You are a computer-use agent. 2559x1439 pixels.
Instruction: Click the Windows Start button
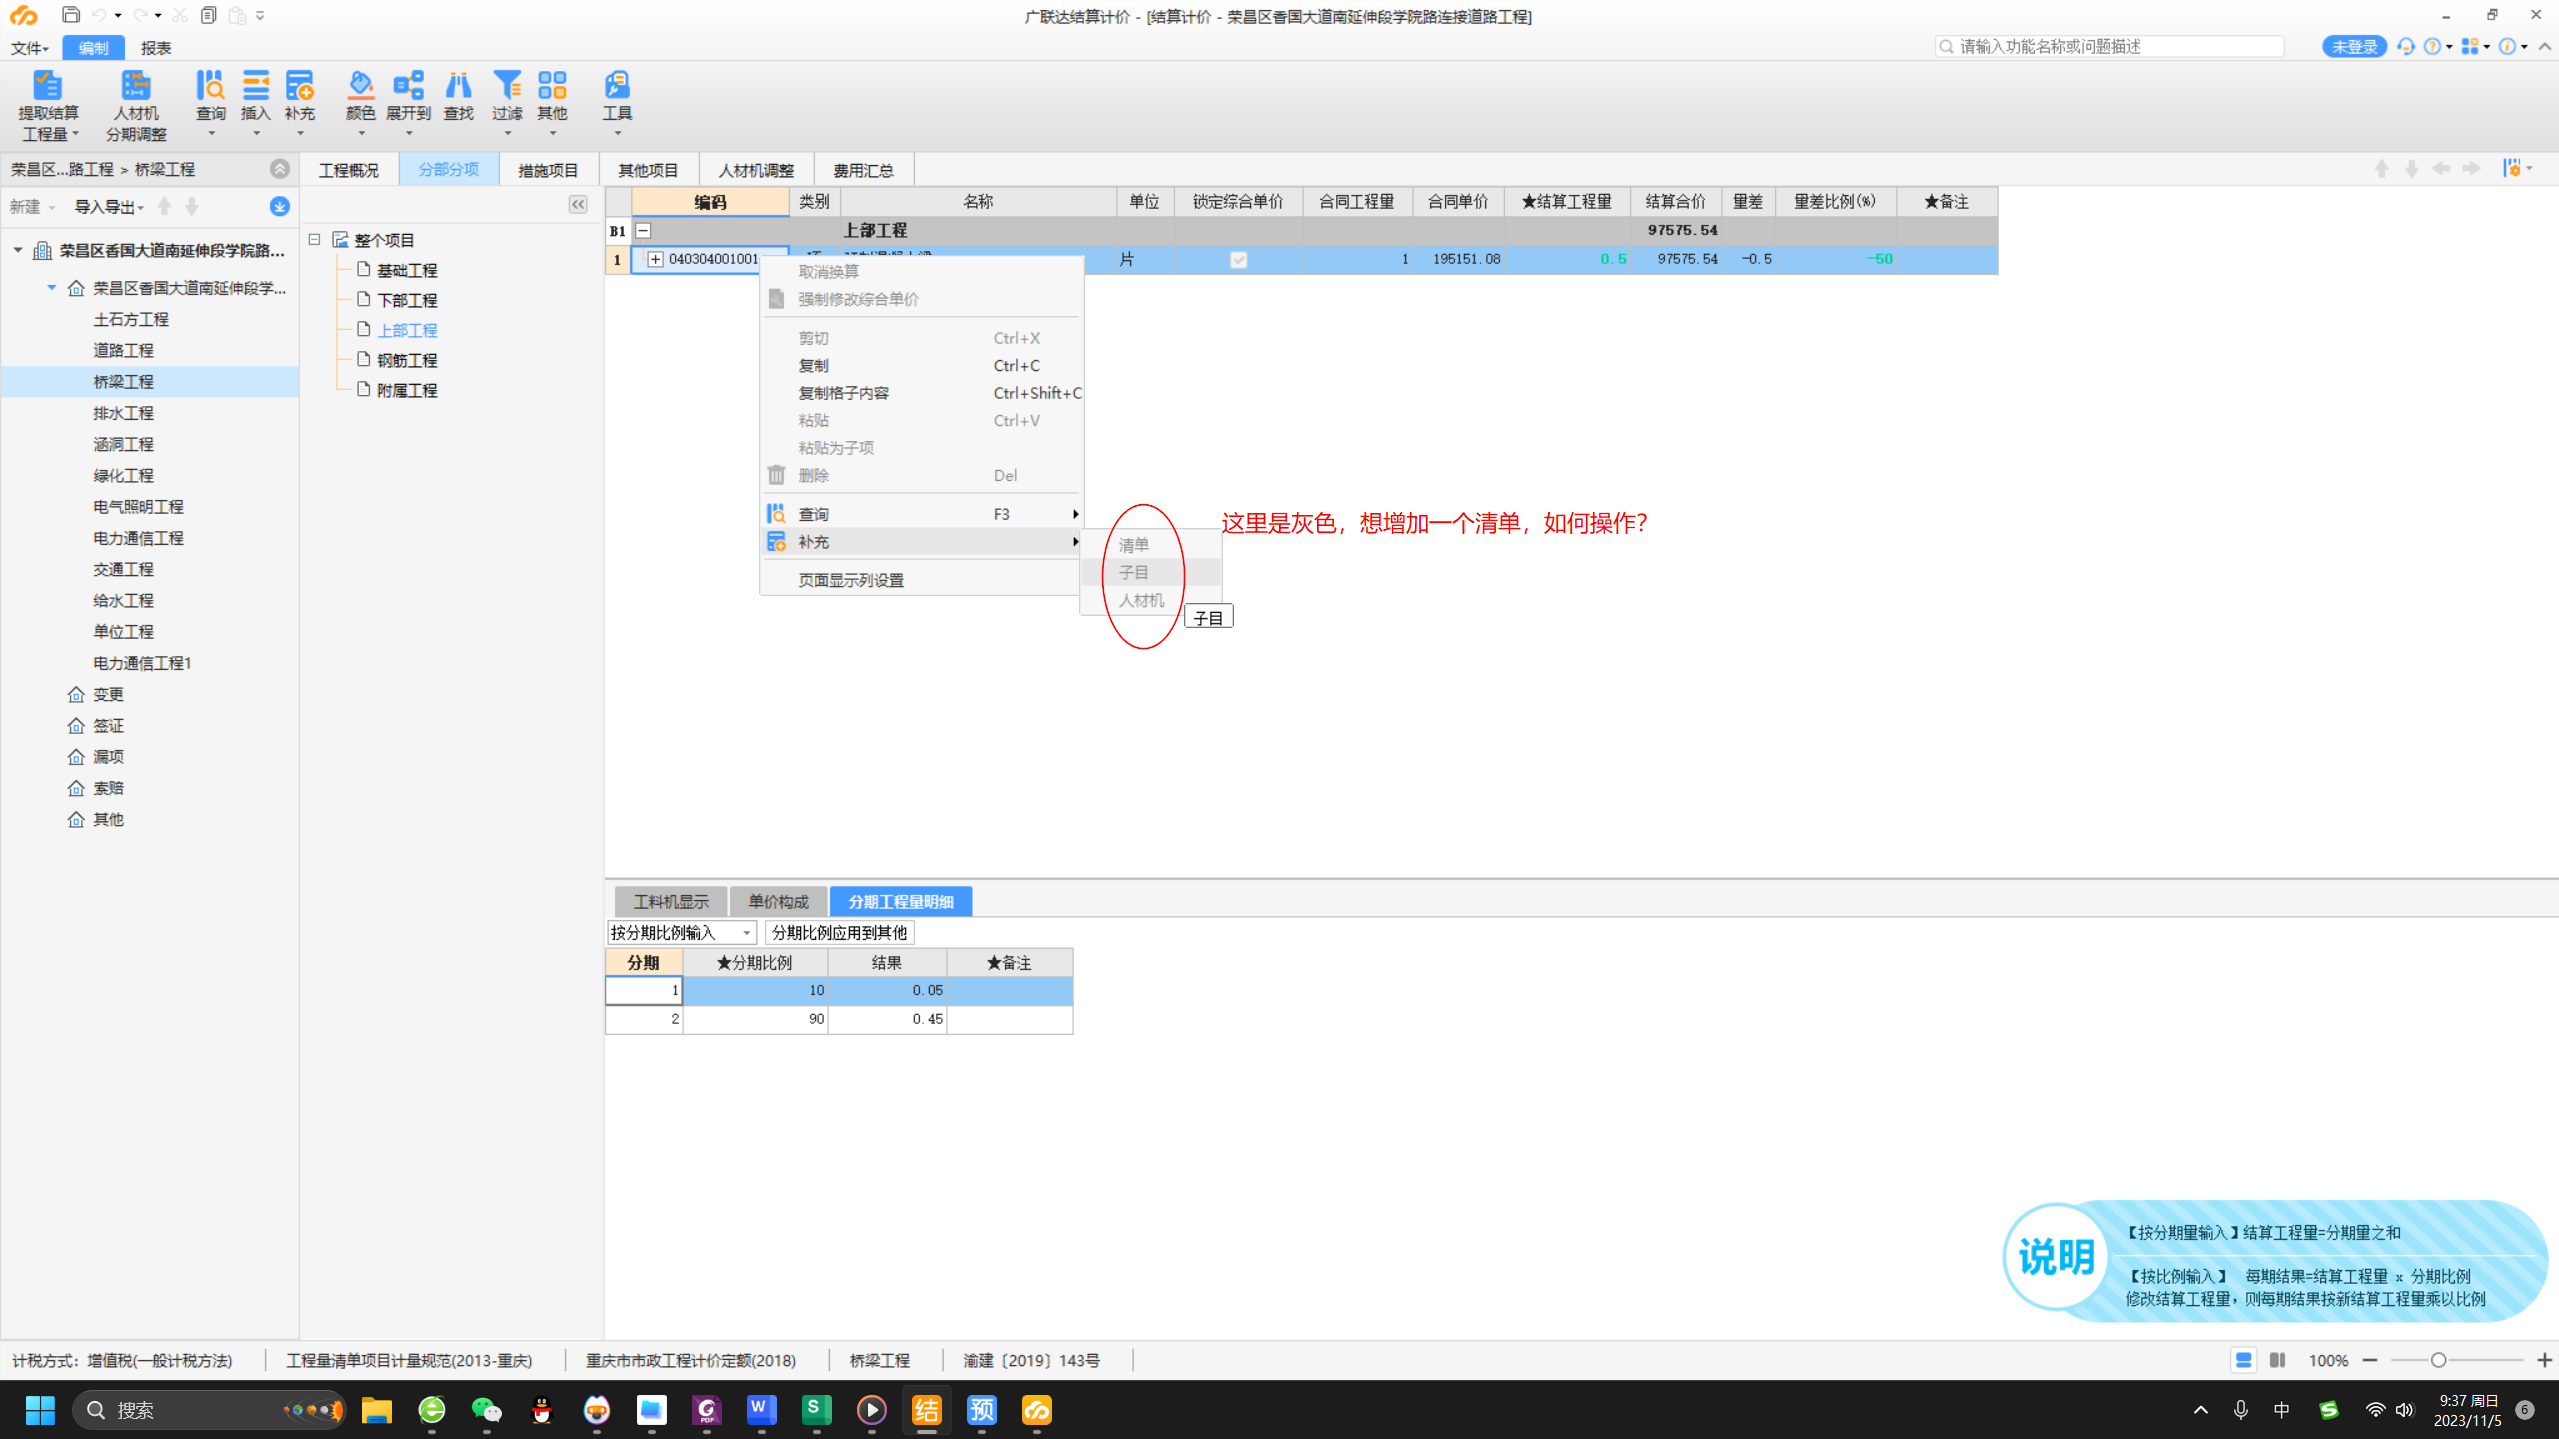pyautogui.click(x=40, y=1410)
